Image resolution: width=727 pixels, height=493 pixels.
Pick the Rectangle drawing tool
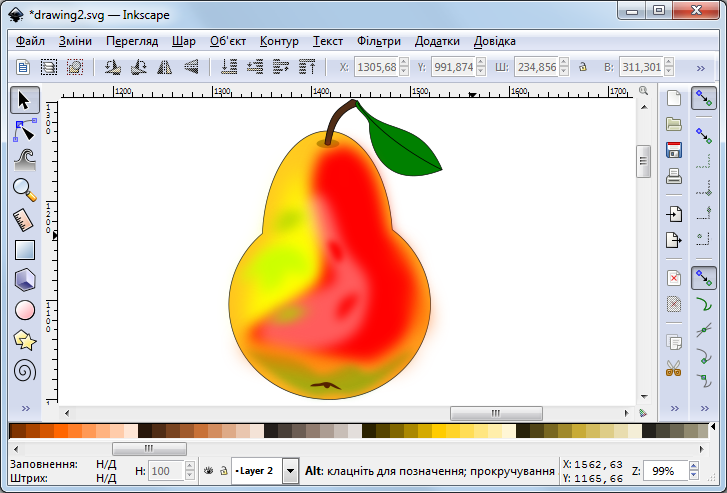pyautogui.click(x=25, y=250)
